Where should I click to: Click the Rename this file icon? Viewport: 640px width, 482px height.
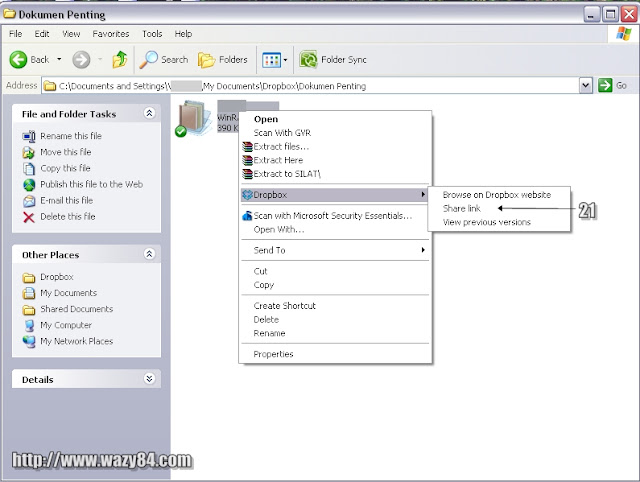coord(29,136)
